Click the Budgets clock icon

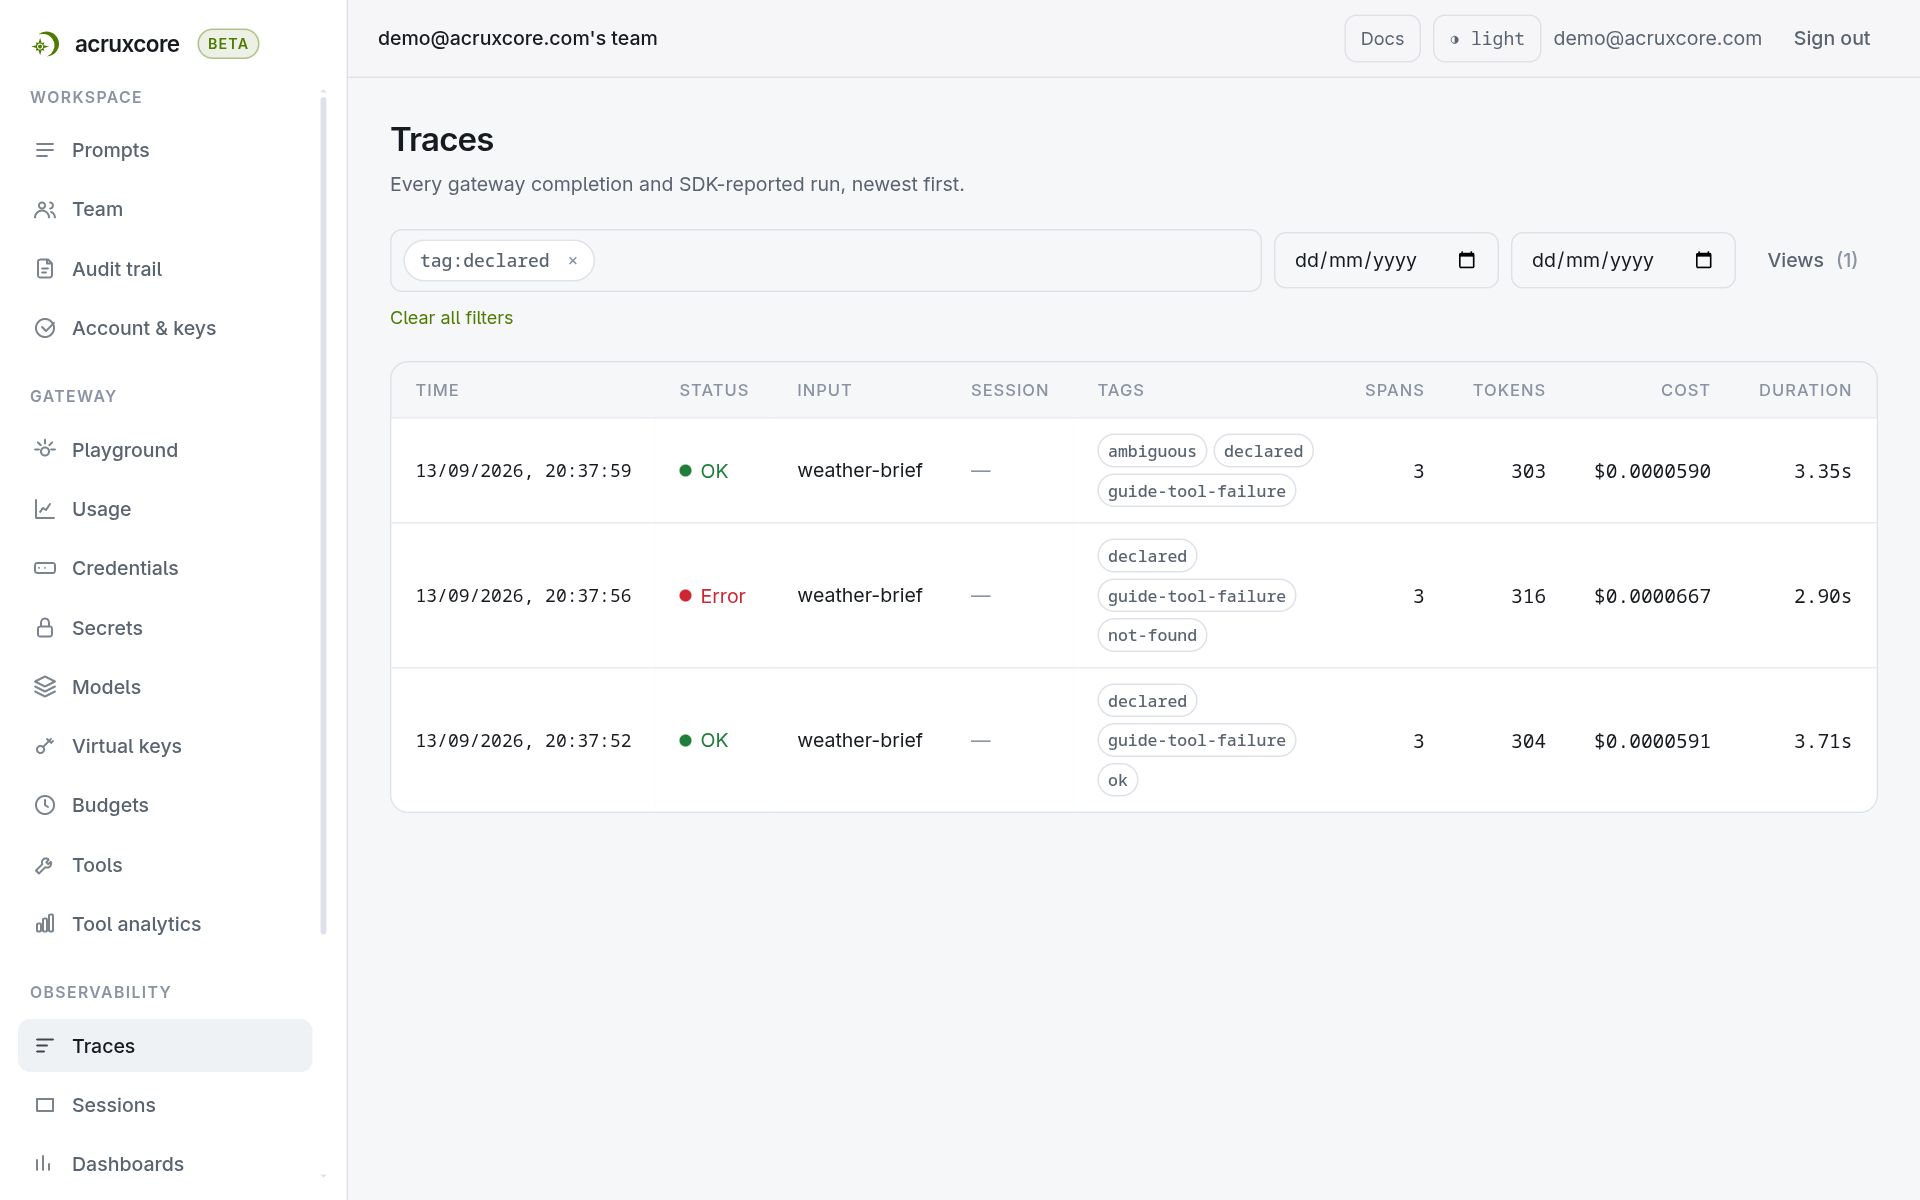[45, 805]
